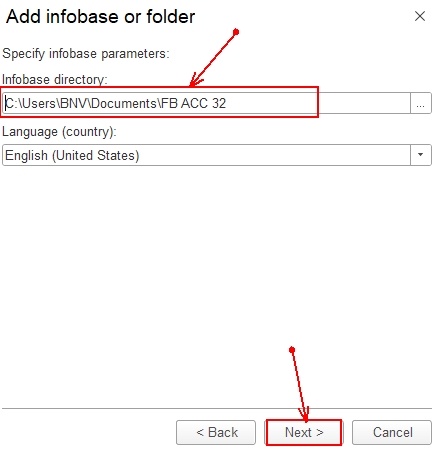Click inside the Infobase directory path field
Image resolution: width=439 pixels, height=454 pixels.
click(207, 103)
